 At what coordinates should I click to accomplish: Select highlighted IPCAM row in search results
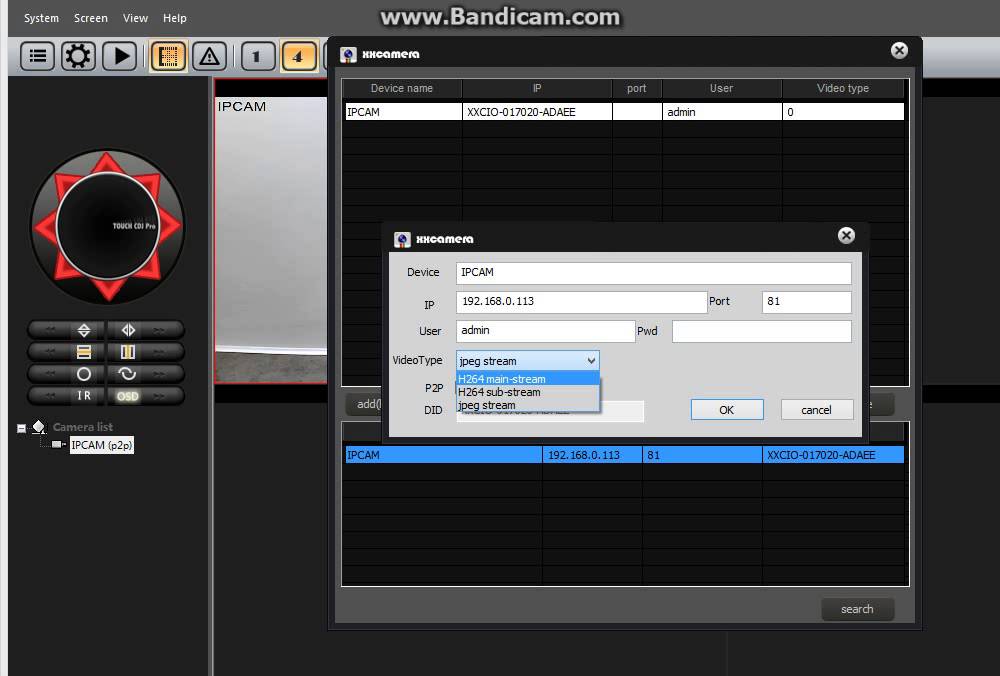(624, 455)
